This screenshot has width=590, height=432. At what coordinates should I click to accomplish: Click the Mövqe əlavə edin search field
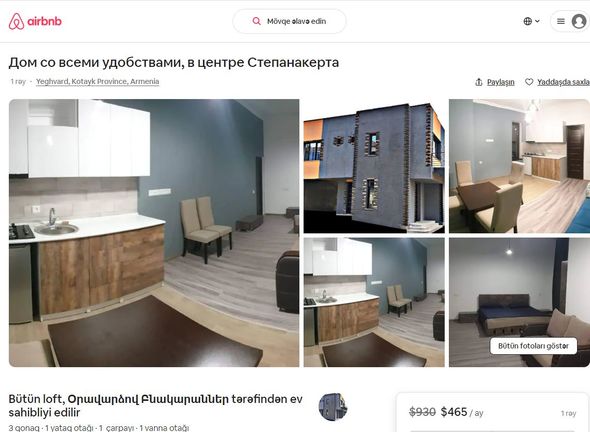click(x=289, y=21)
